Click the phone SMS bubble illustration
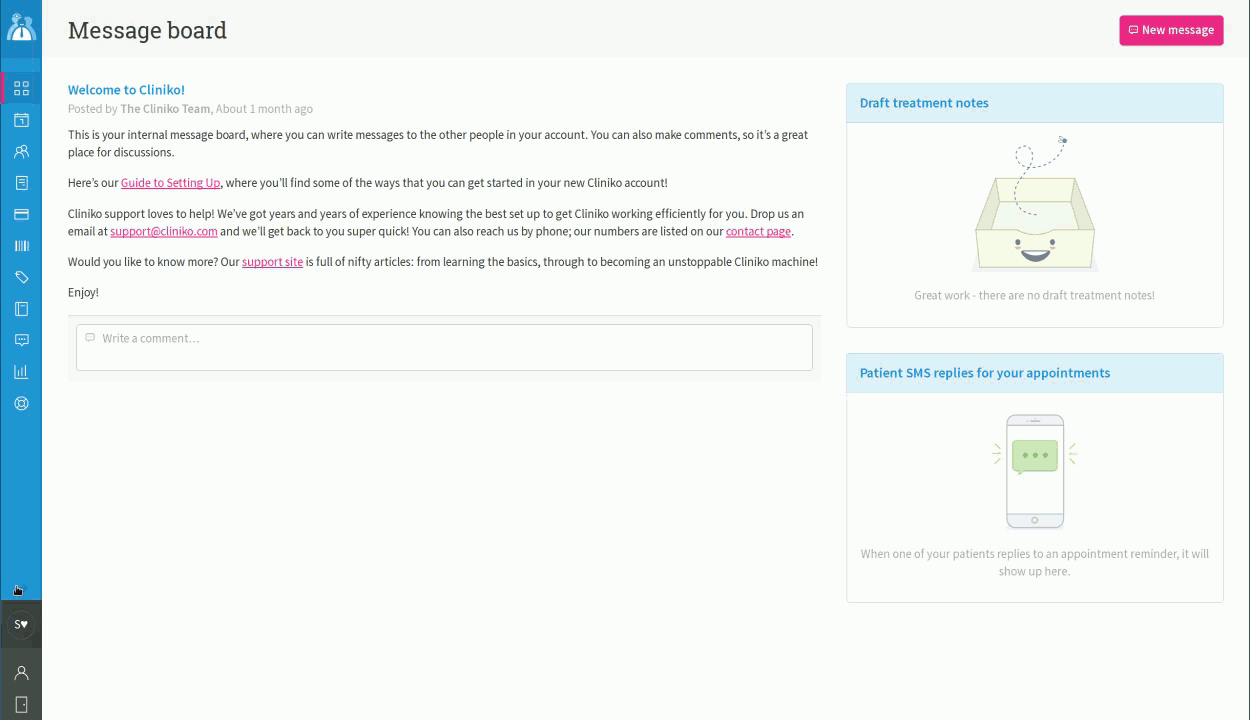Screen dimensions: 1250x720 tap(1035, 471)
